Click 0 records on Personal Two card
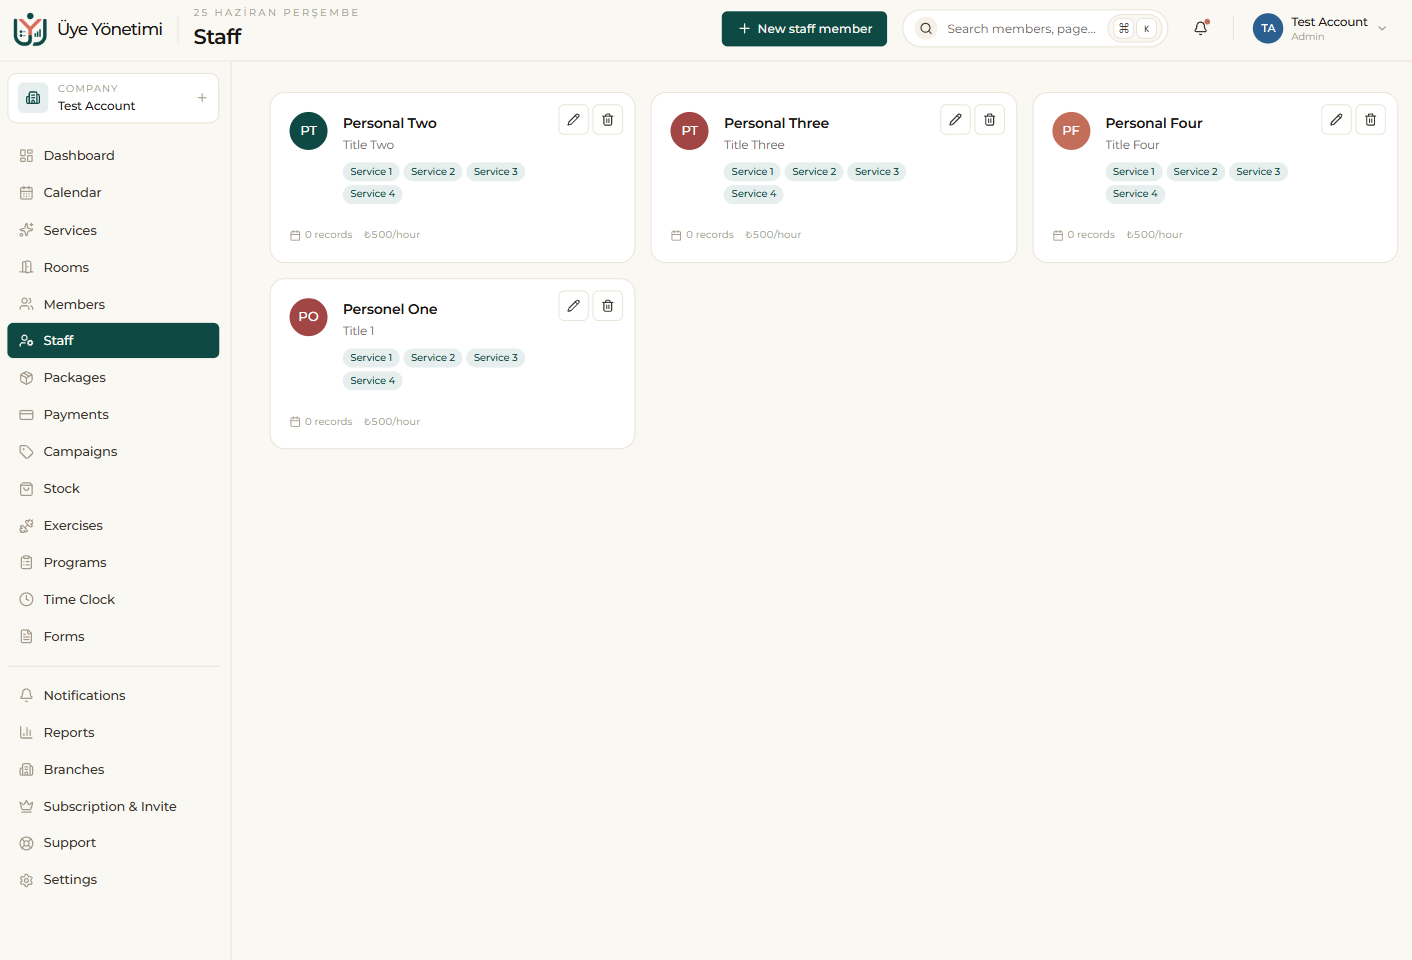Screen dimensions: 1412x960 pos(321,235)
